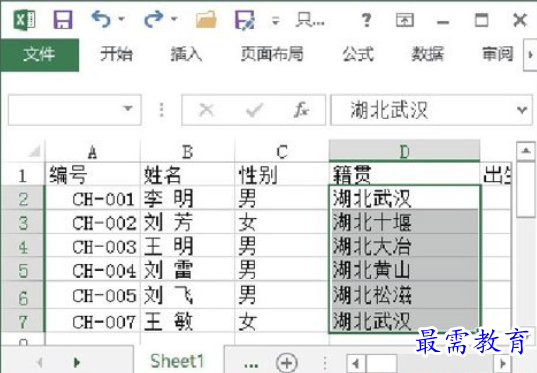Switch to the 公式 ribbon tab
The image size is (537, 373).
point(358,54)
